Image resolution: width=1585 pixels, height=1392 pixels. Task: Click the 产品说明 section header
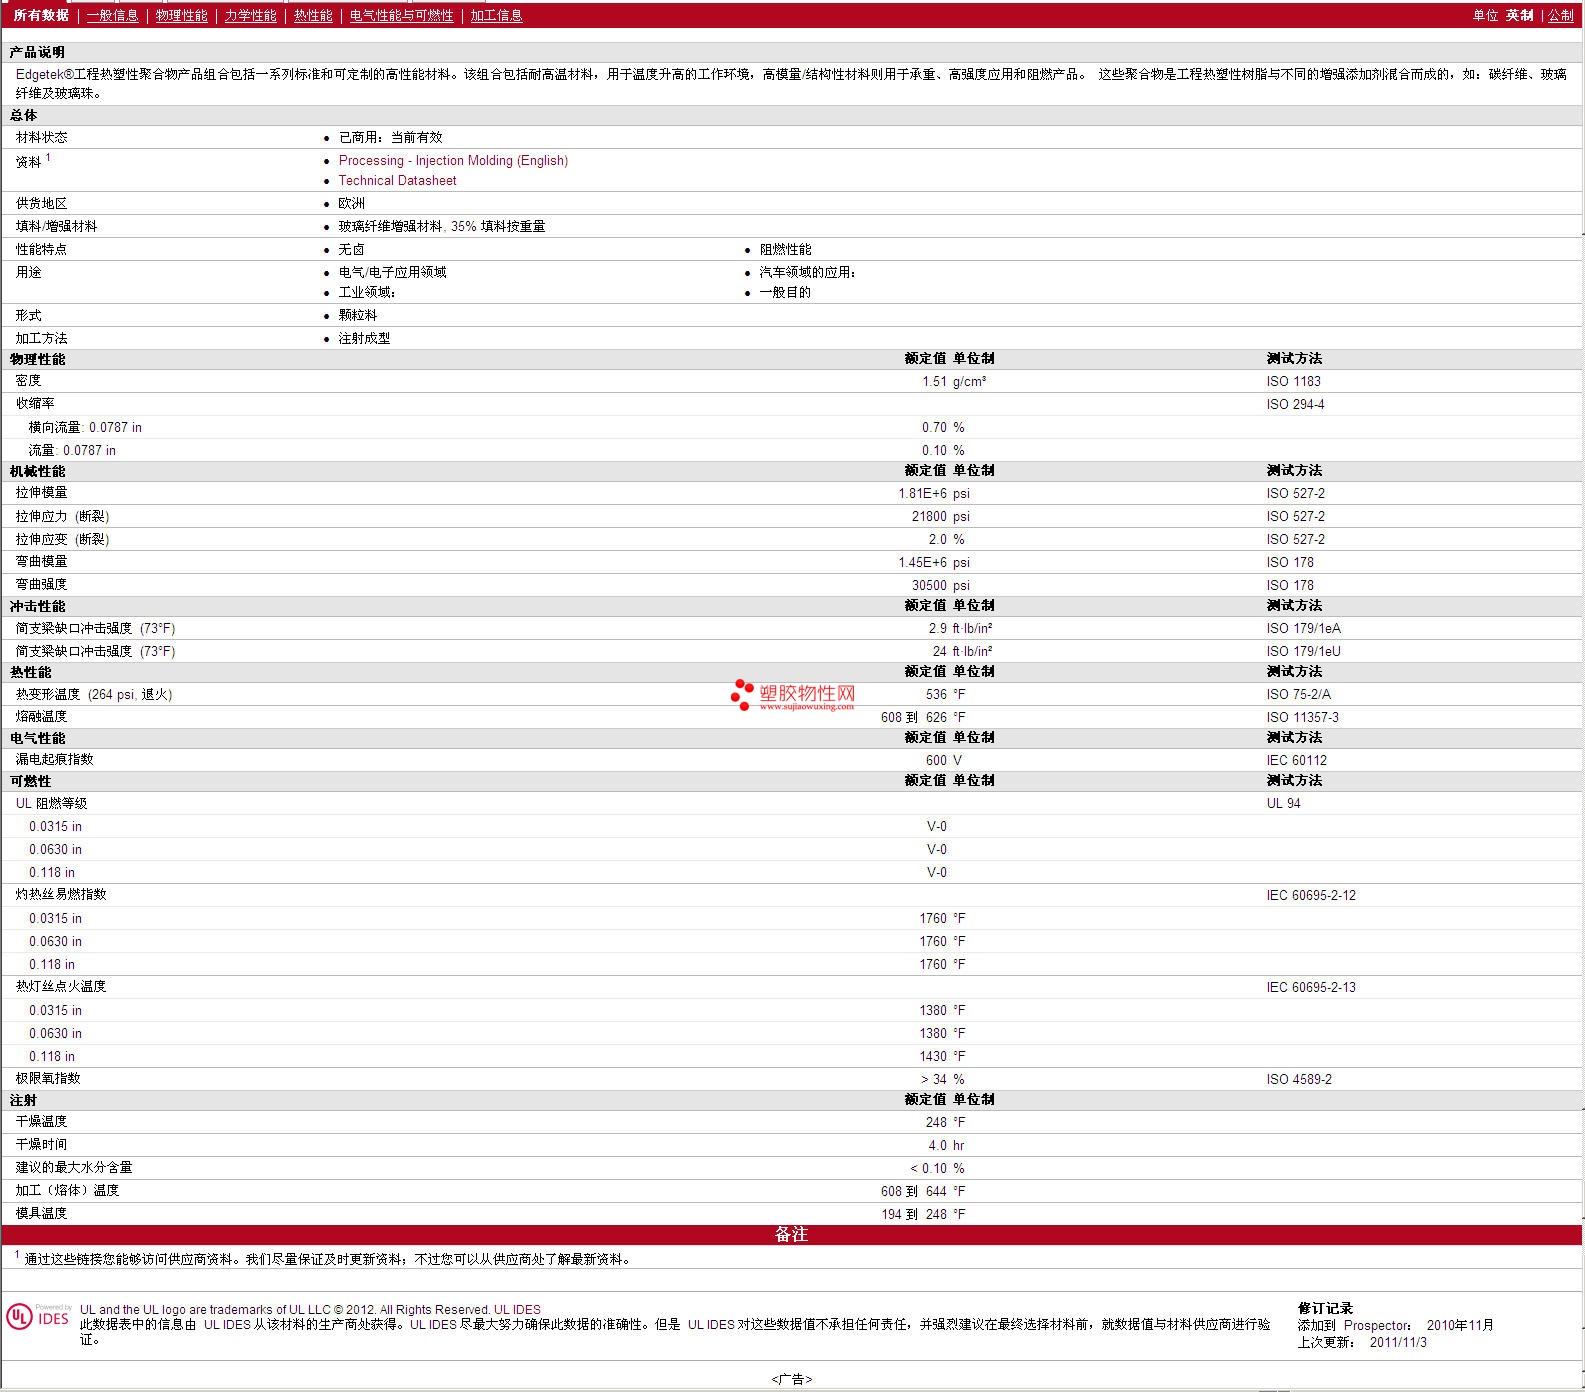point(37,52)
